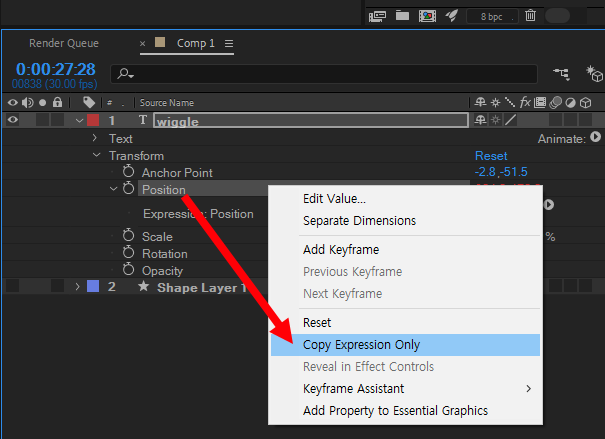Toggle 3D layer box on wiggle layer
Screen dimensions: 605x439
tap(586, 120)
